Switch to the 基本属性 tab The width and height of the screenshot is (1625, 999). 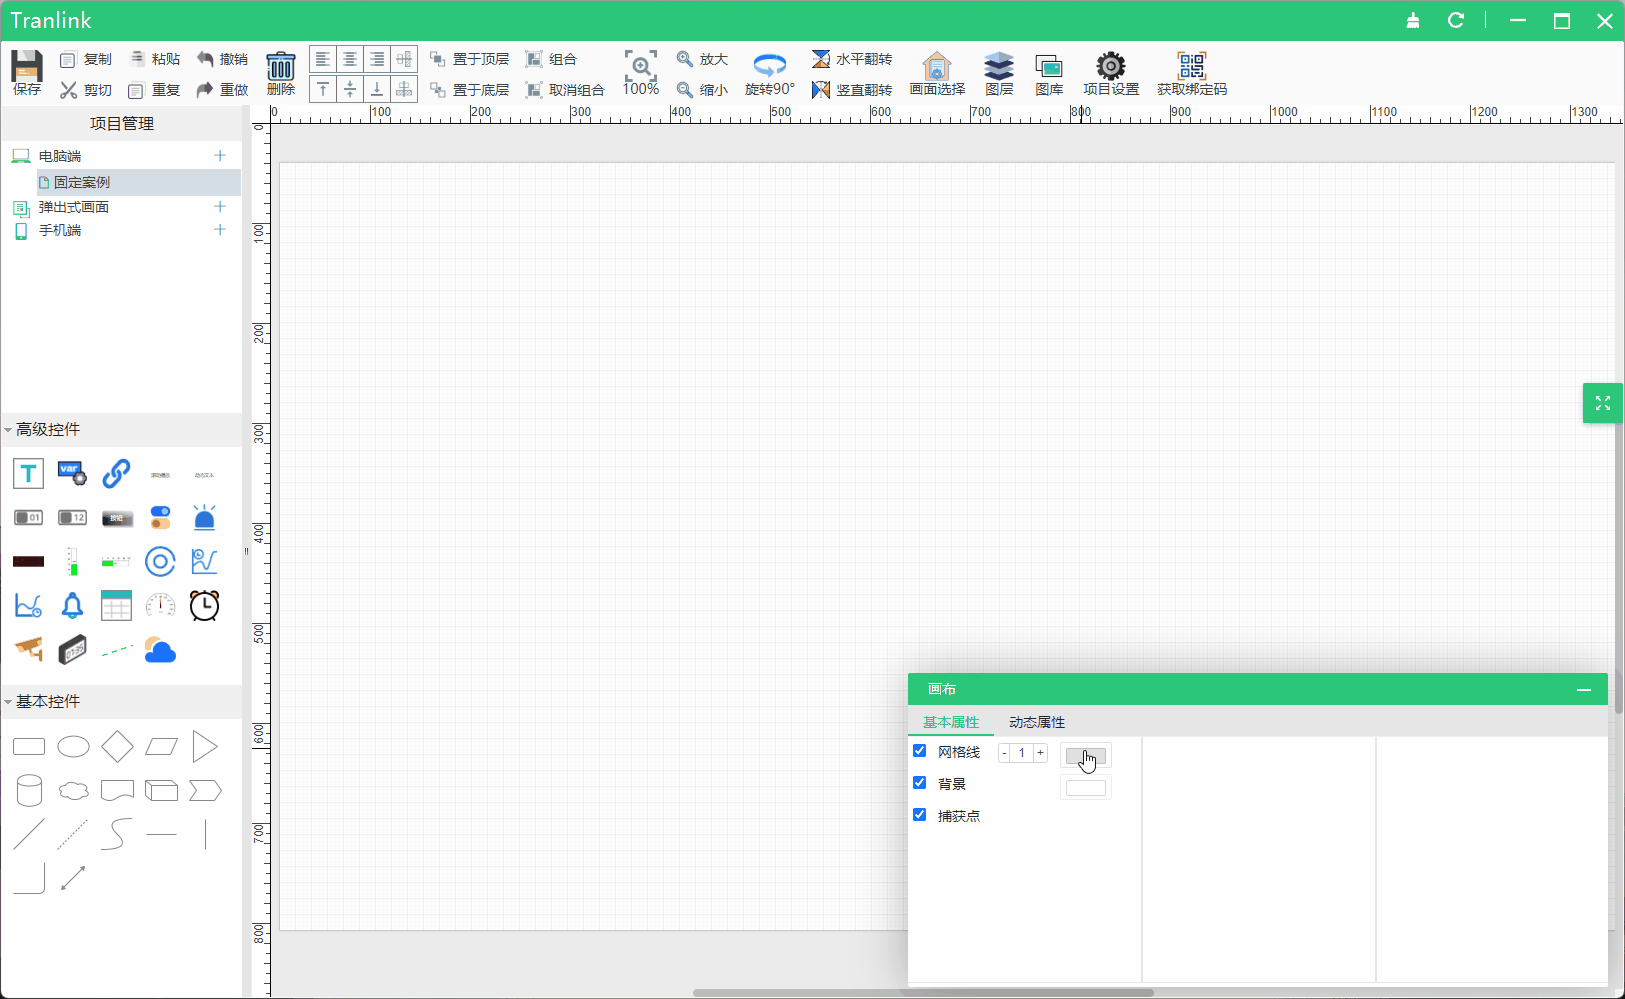click(951, 722)
